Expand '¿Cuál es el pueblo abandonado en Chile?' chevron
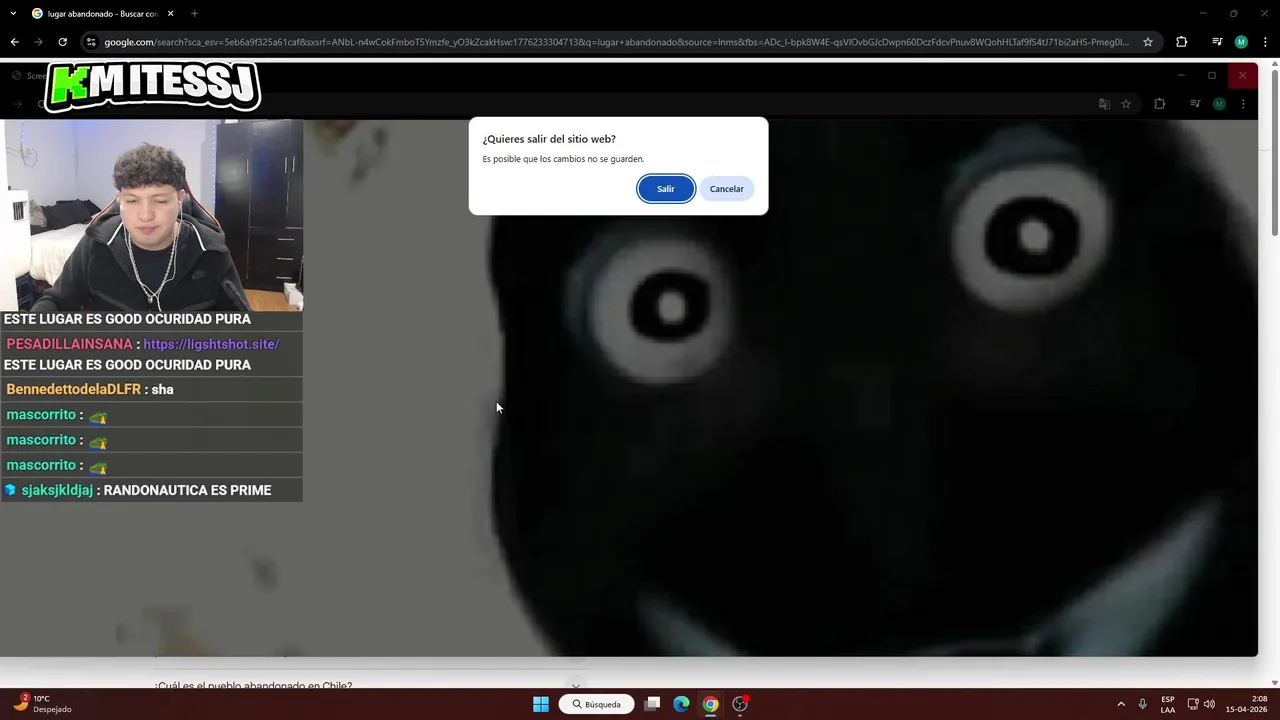The width and height of the screenshot is (1280, 720). pyautogui.click(x=574, y=686)
